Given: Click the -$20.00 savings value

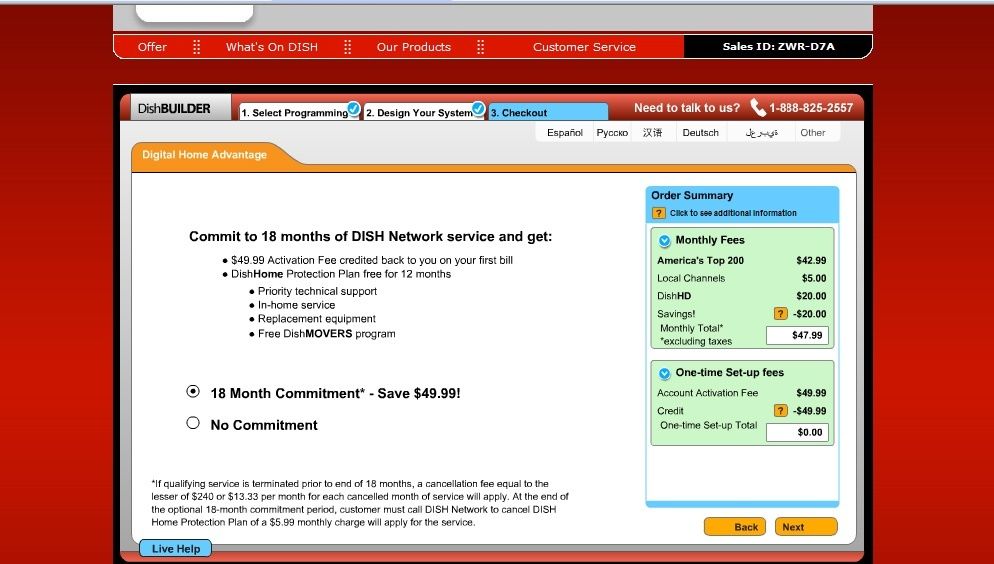Looking at the screenshot, I should pos(810,314).
